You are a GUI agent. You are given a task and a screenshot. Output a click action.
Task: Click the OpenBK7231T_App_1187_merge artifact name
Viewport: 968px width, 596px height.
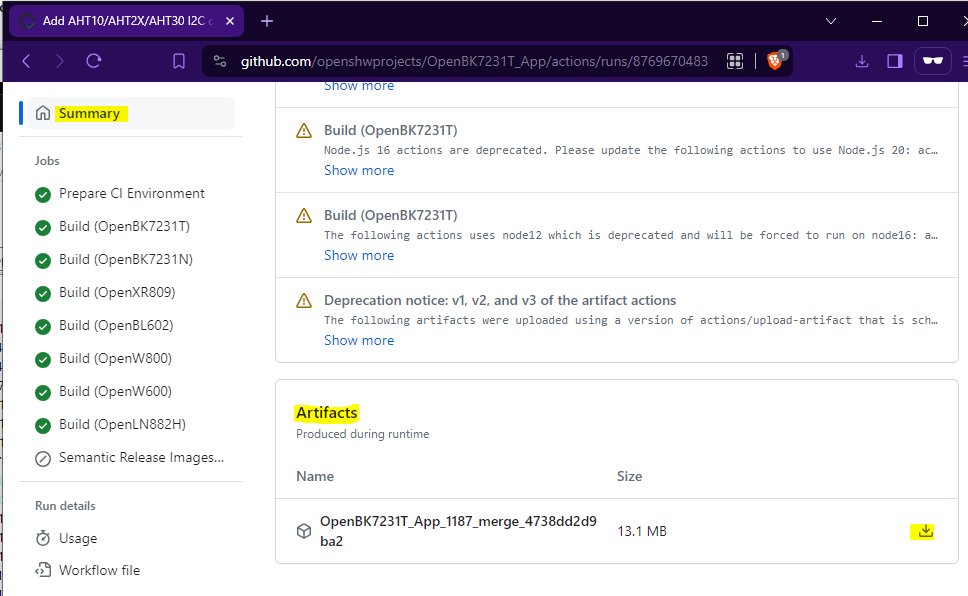click(458, 531)
